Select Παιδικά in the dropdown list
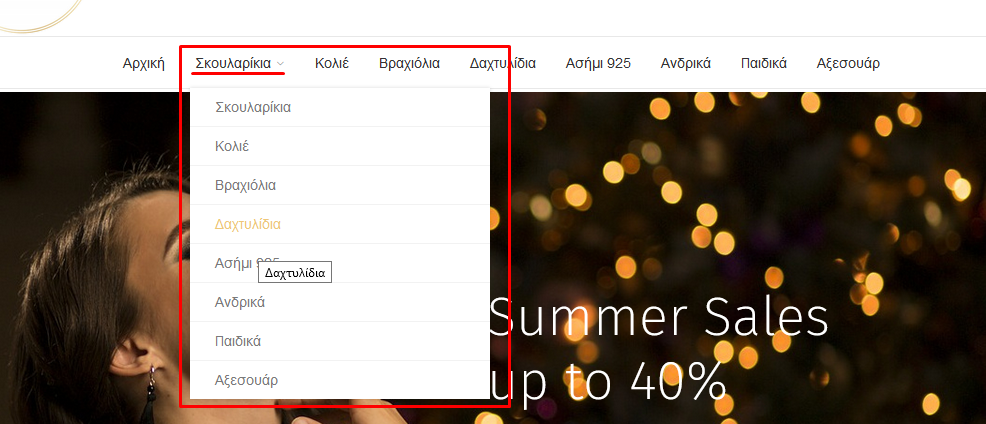 340,341
